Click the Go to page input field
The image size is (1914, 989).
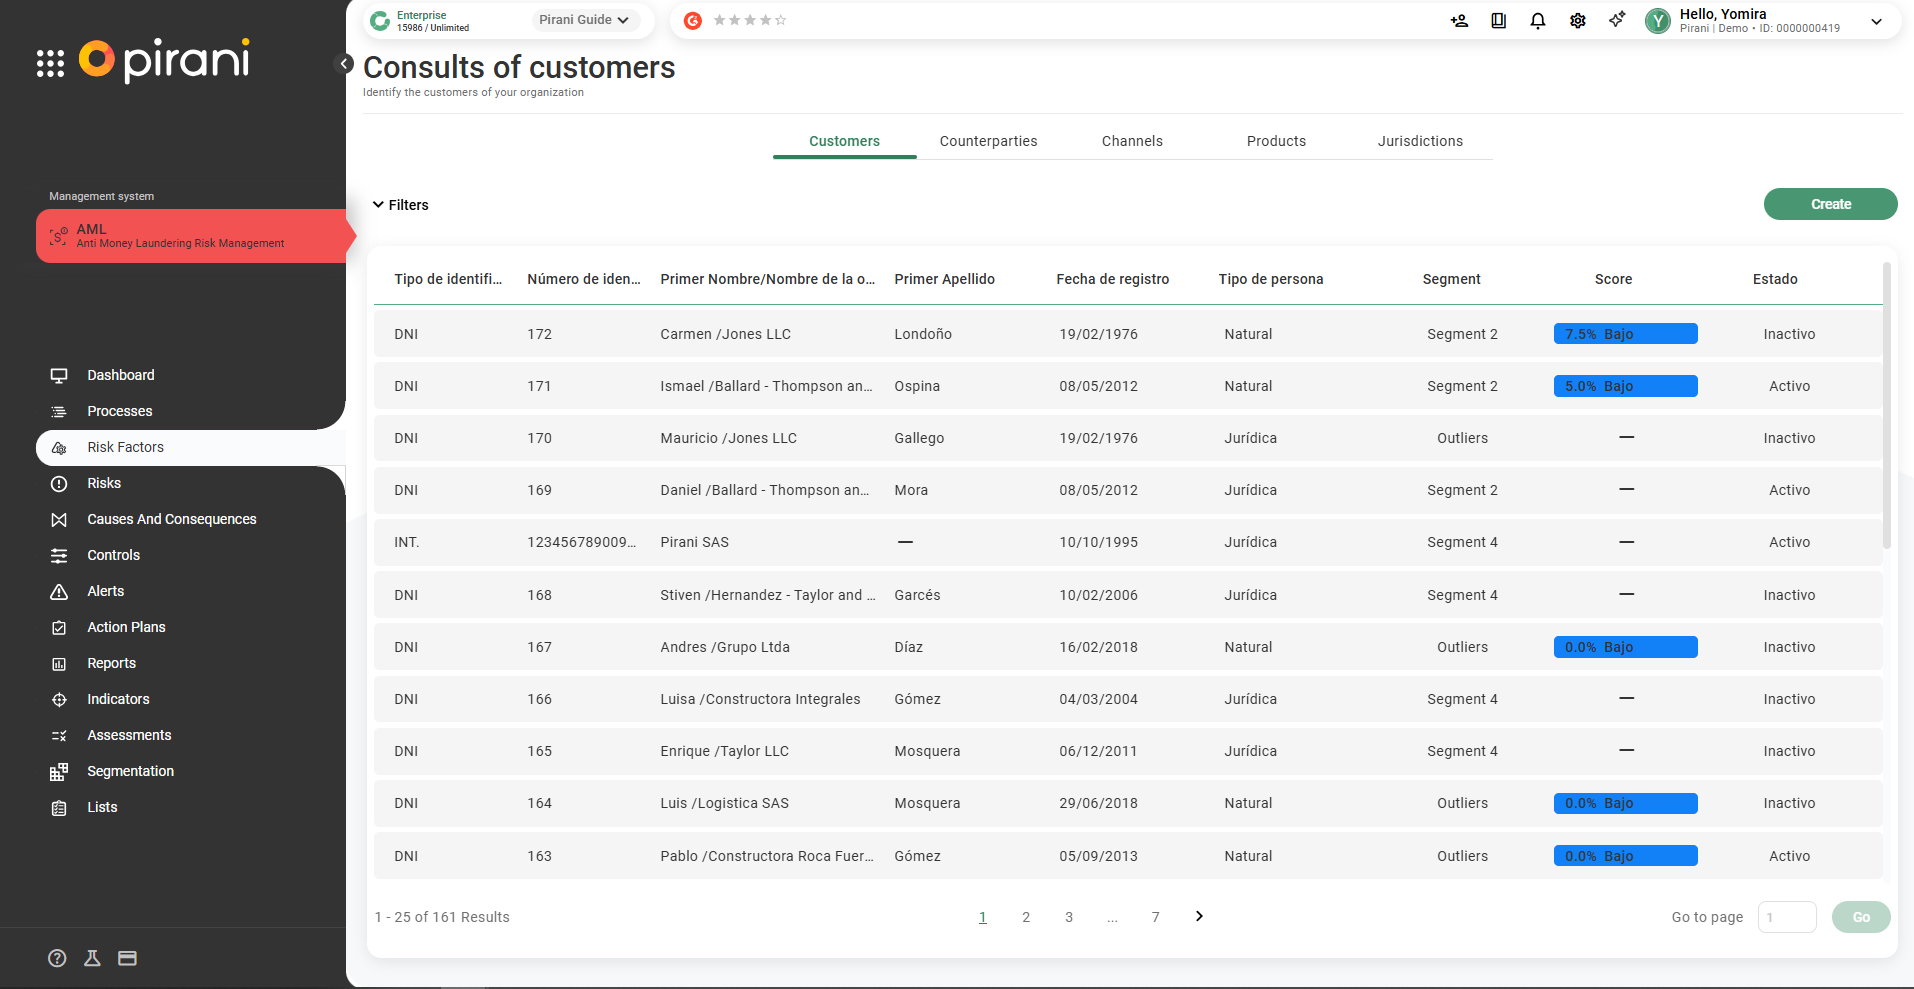tap(1786, 917)
